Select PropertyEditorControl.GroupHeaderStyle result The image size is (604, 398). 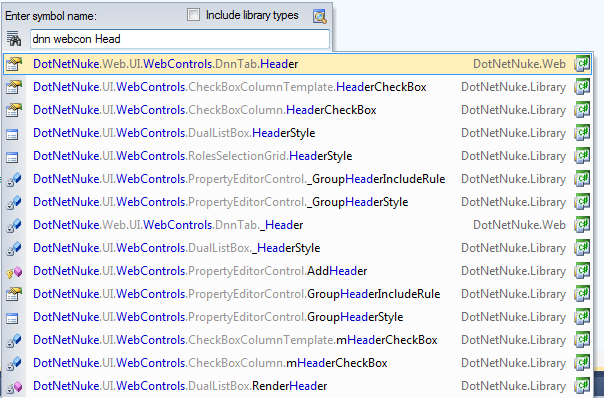click(297, 317)
